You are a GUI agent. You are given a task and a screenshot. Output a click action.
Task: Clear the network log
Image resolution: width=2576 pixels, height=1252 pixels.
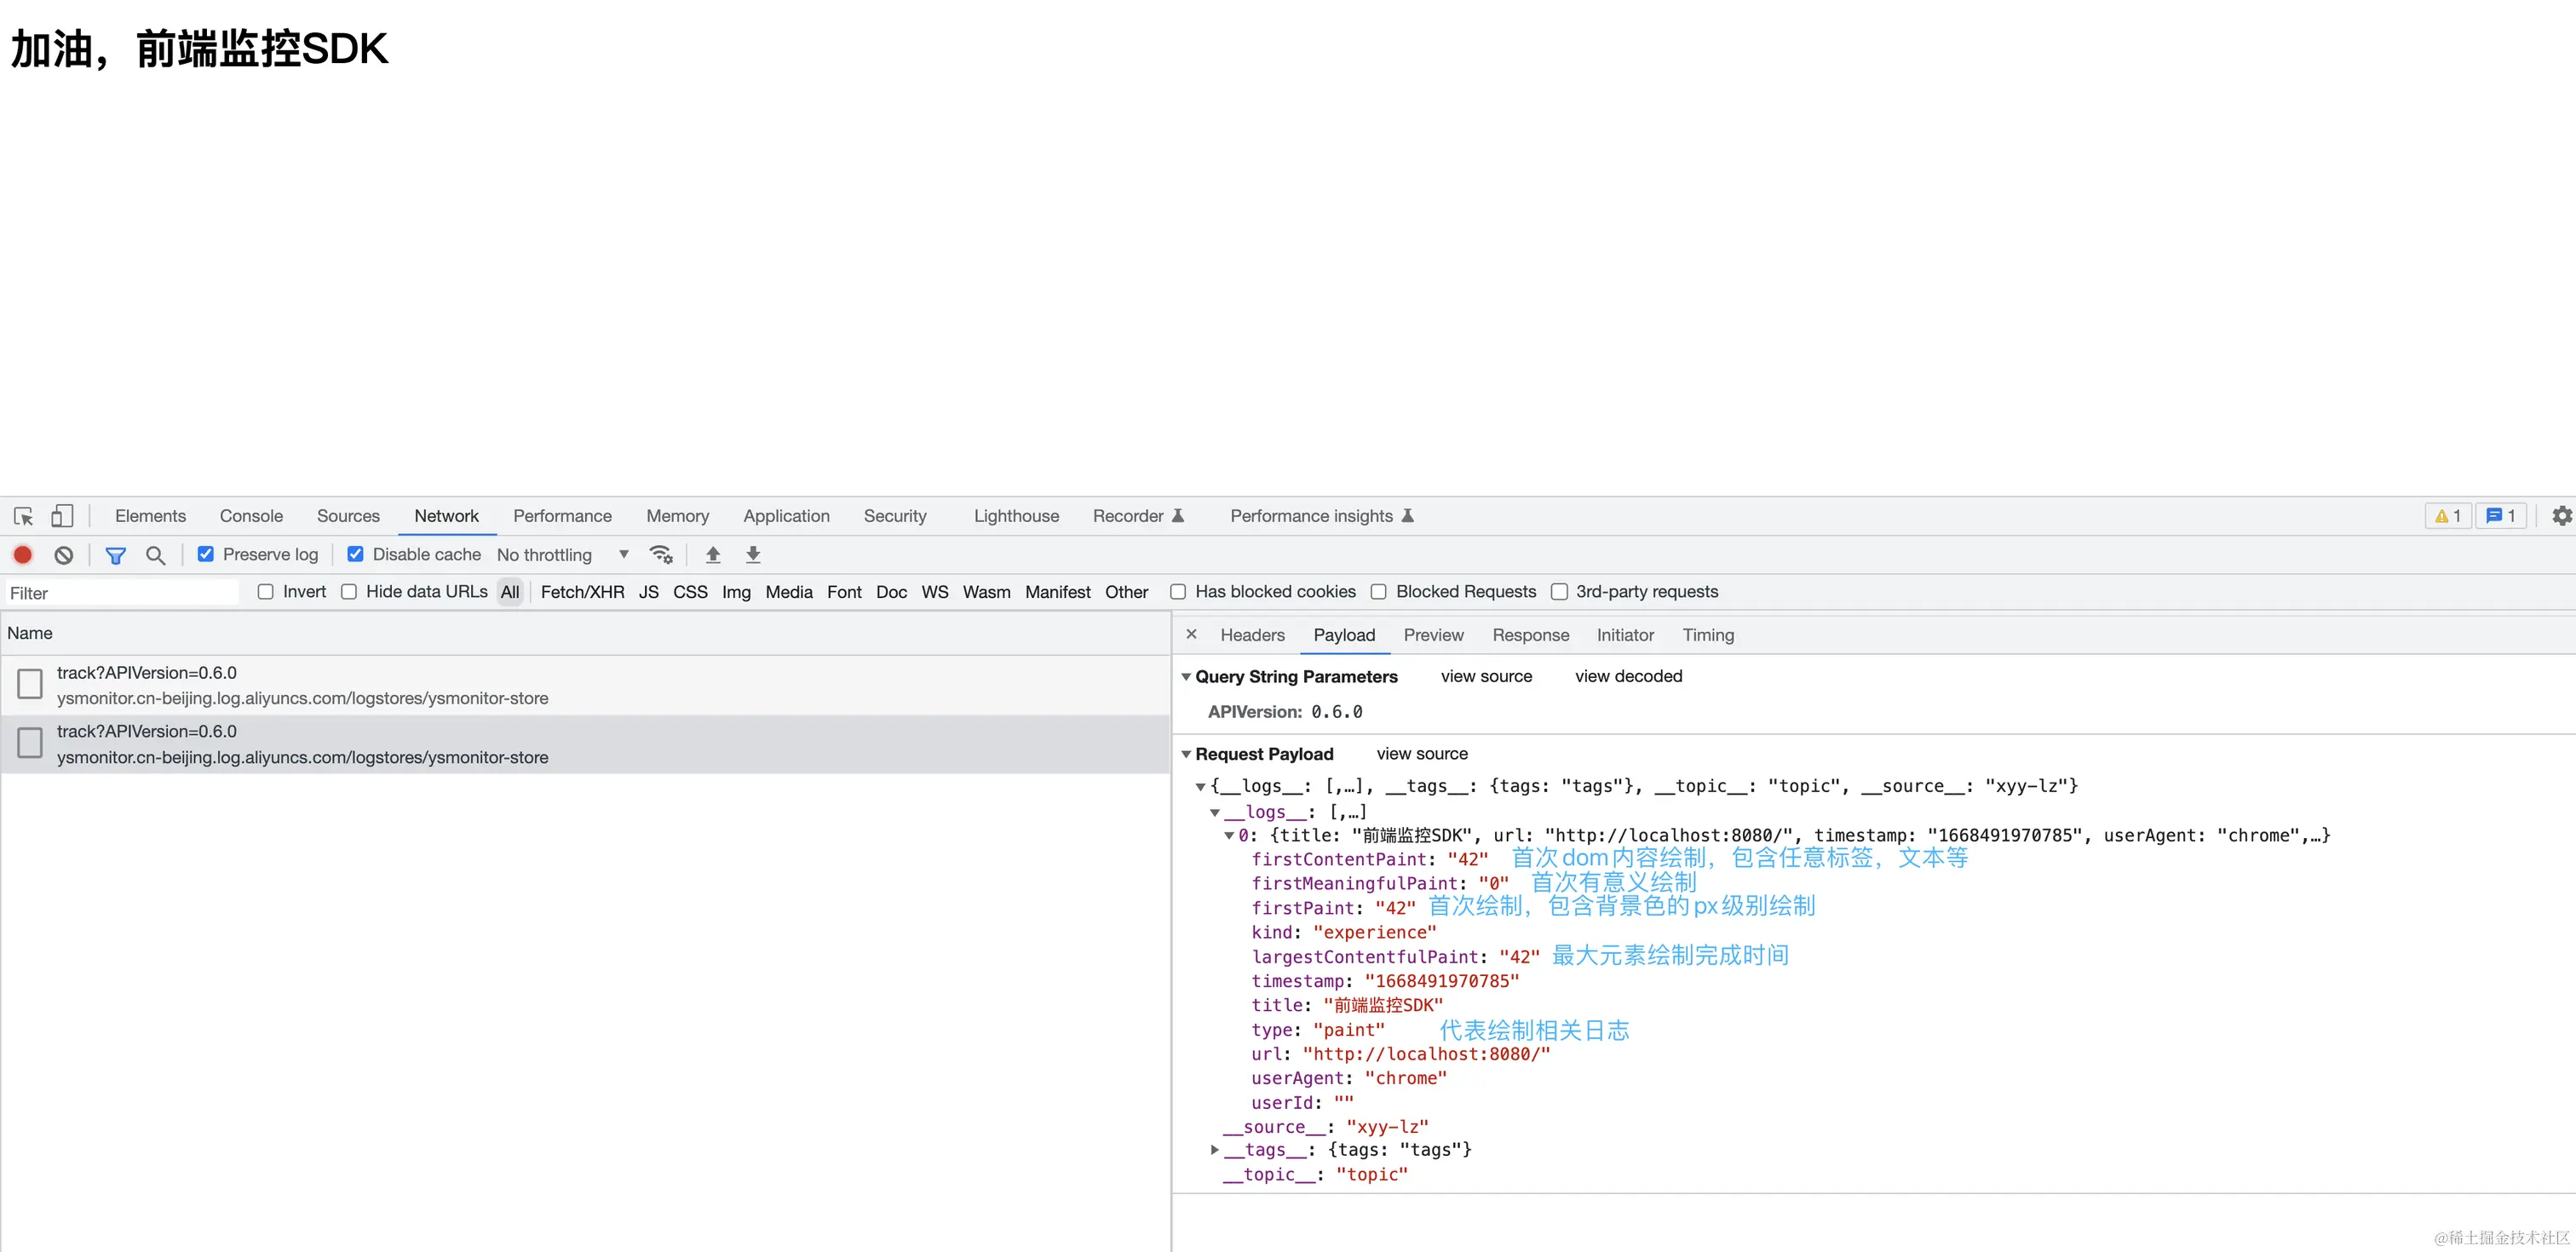[64, 555]
